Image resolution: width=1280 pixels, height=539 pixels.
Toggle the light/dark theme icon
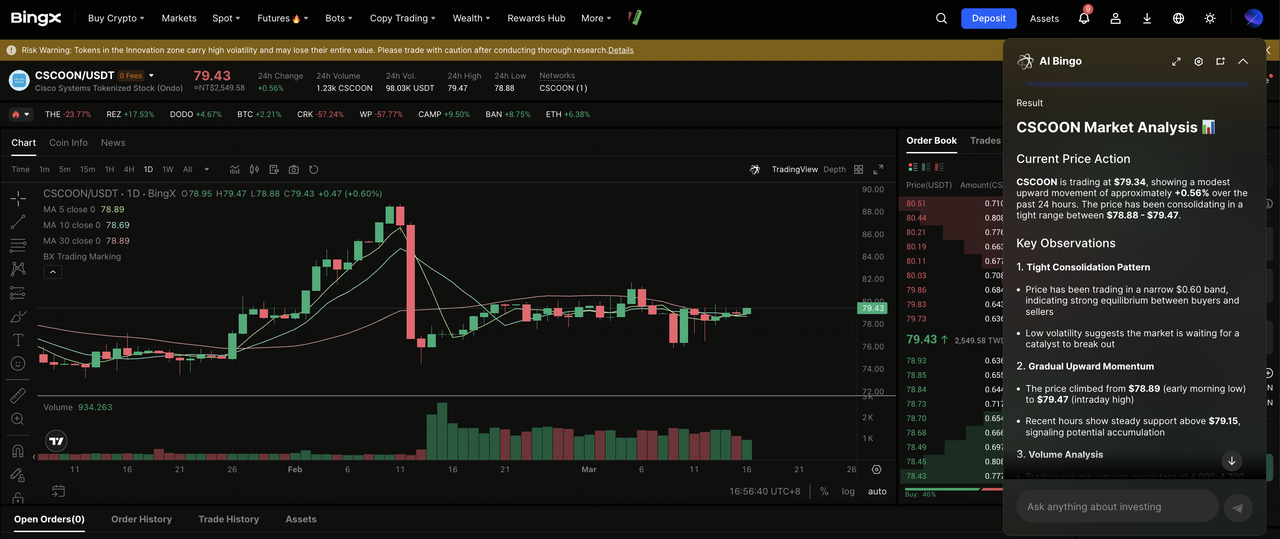tap(1210, 18)
